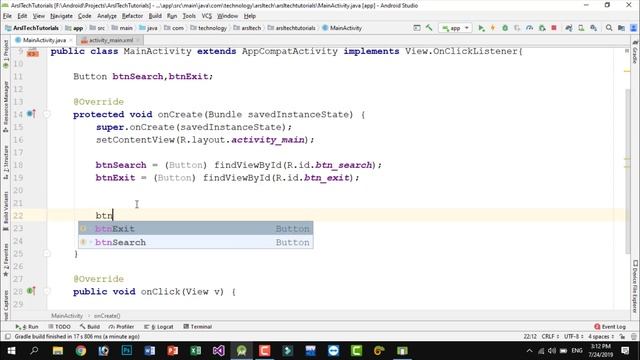Click the overridden method gutter icon on line 14

coord(31,114)
